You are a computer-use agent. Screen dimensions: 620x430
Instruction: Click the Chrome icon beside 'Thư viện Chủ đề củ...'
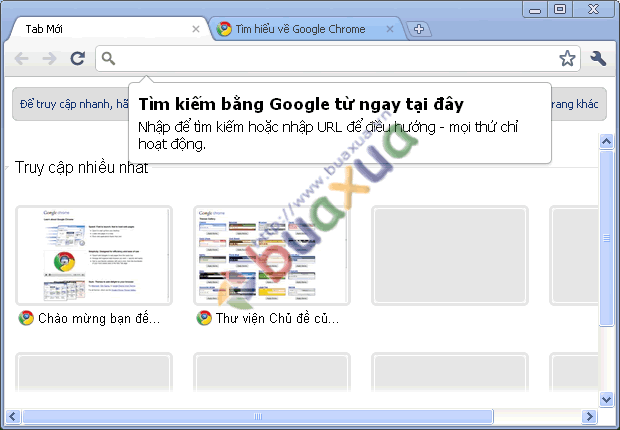204,318
